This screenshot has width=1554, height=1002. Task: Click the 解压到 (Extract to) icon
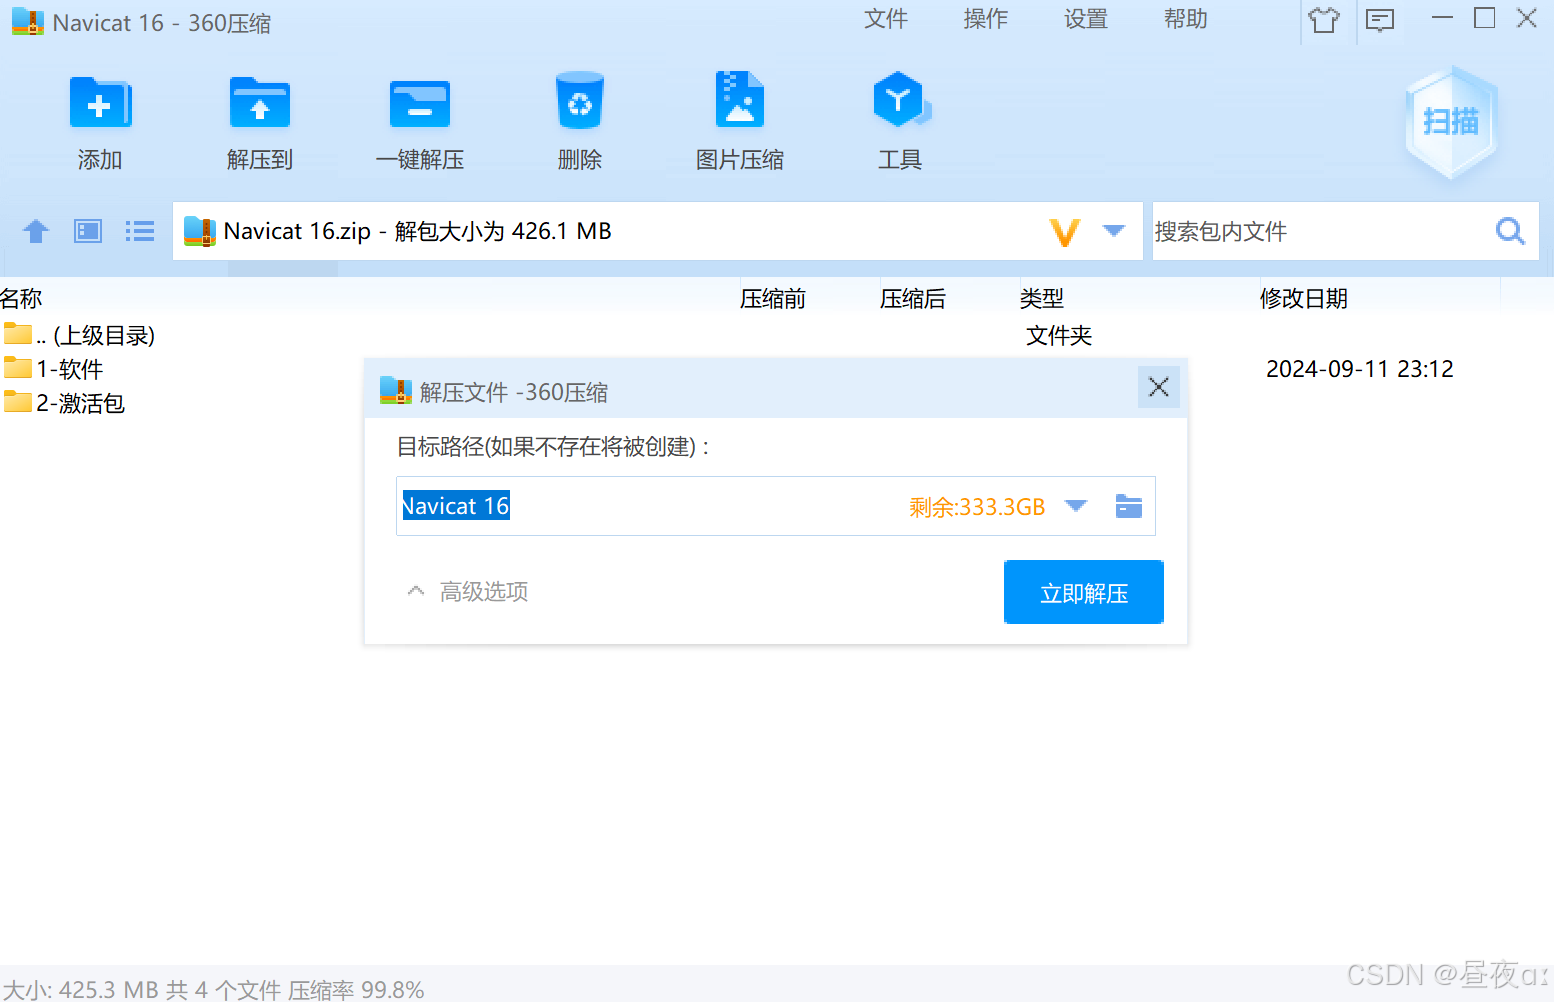pos(260,103)
